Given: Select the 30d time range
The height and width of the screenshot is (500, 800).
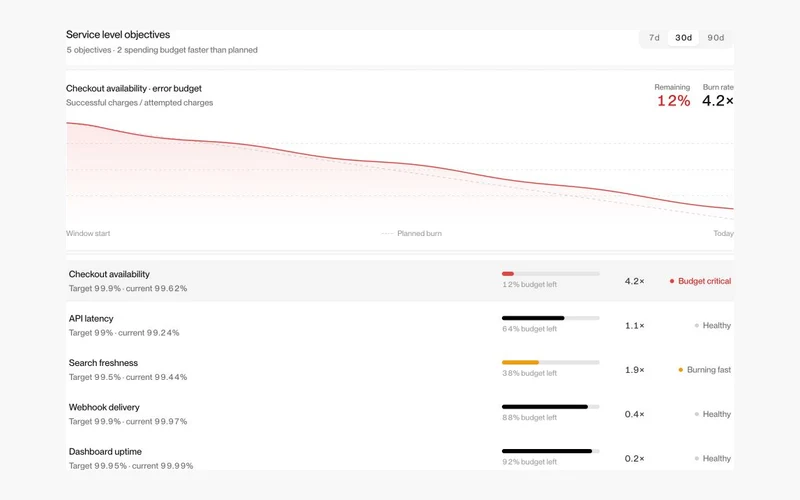Looking at the screenshot, I should pyautogui.click(x=683, y=38).
